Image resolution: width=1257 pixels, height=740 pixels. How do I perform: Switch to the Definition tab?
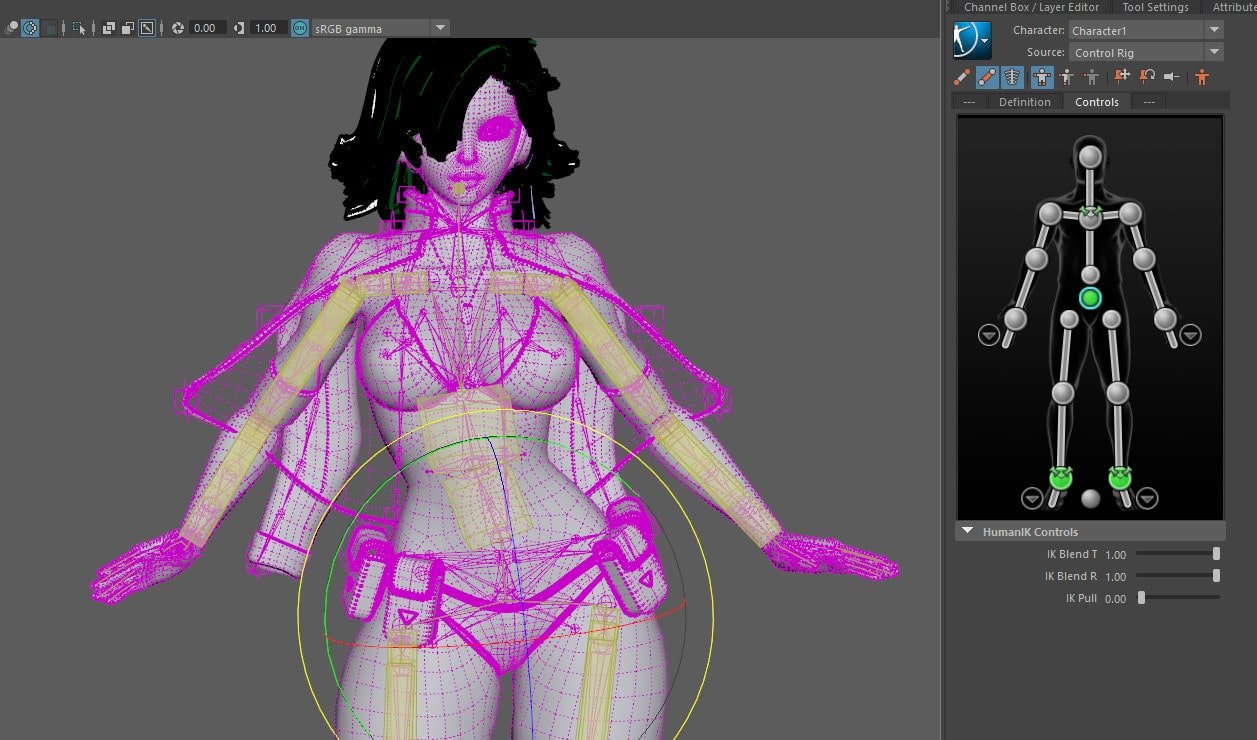pyautogui.click(x=1025, y=102)
